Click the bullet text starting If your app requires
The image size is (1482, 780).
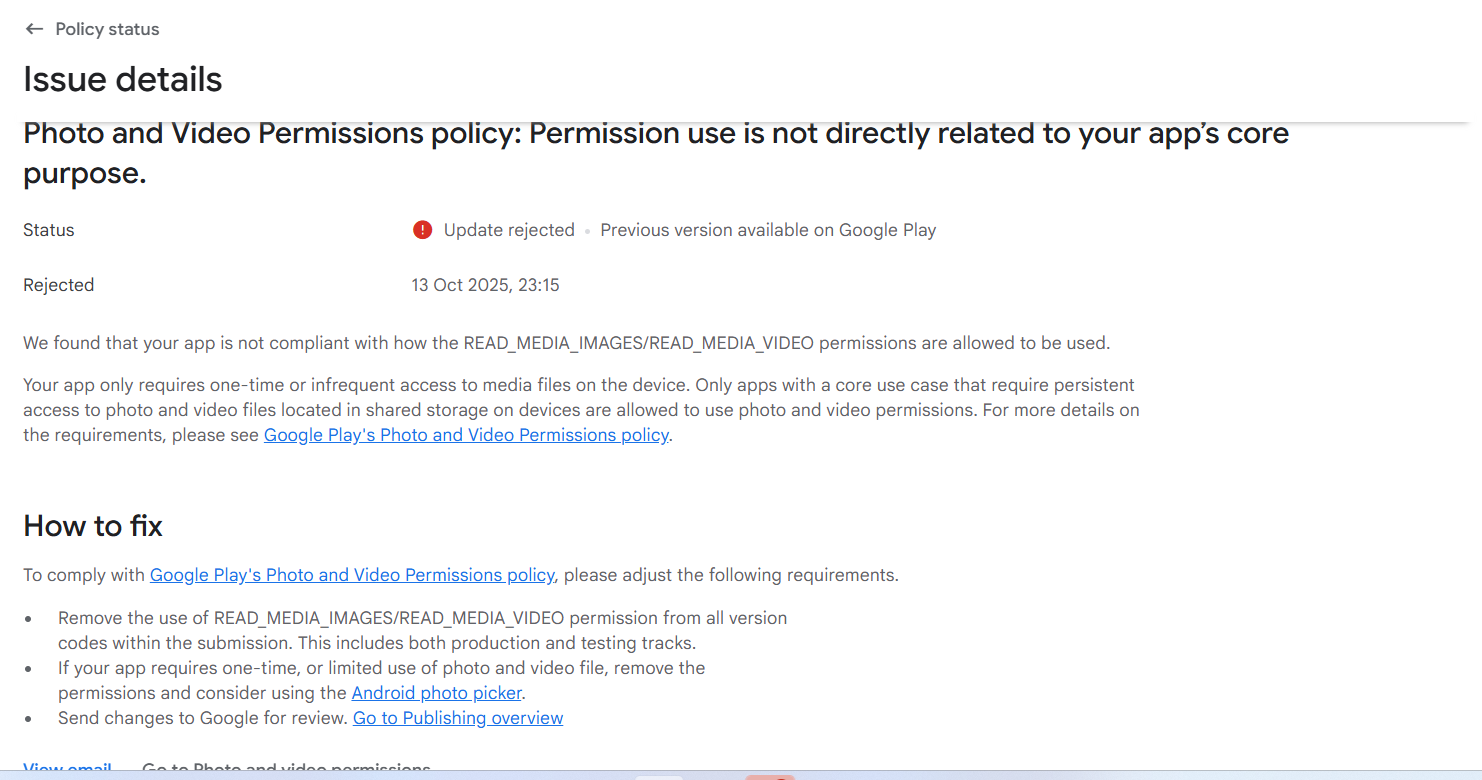381,668
